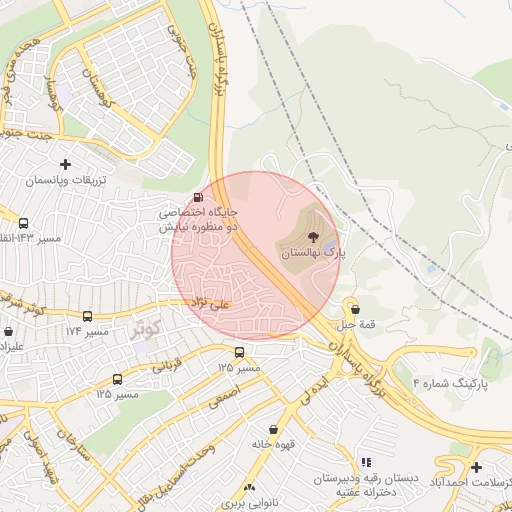Click the red highlighted circle area
Viewport: 512px width, 512px height.
coord(256,256)
